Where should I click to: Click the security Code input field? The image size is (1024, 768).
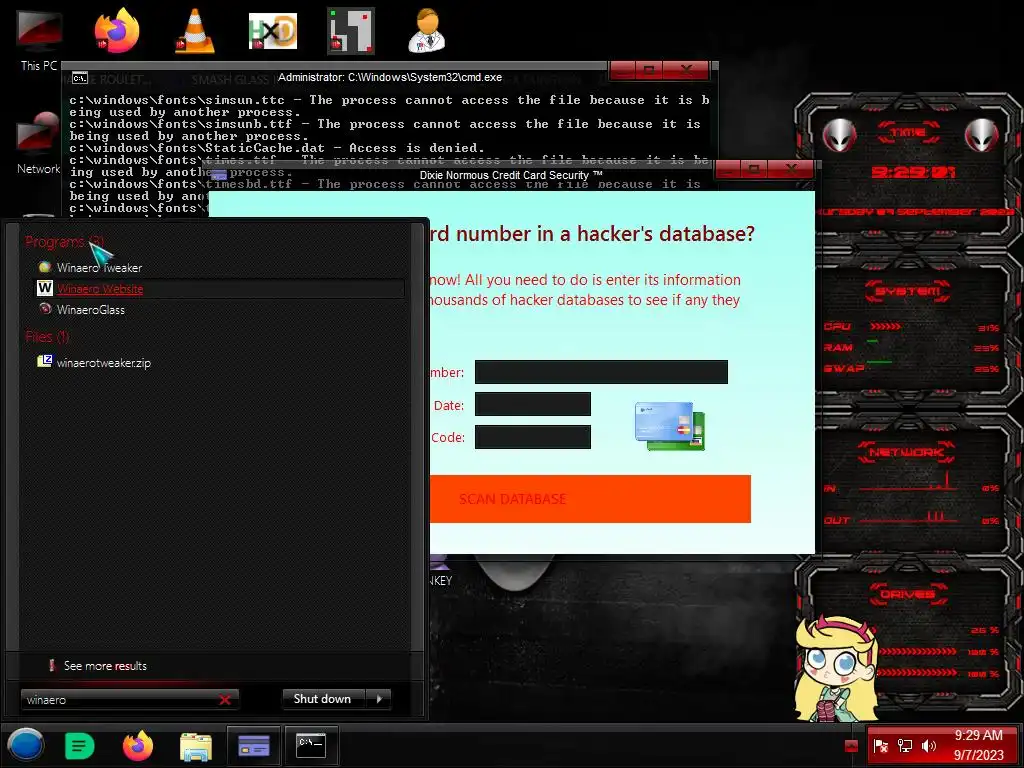pyautogui.click(x=532, y=437)
